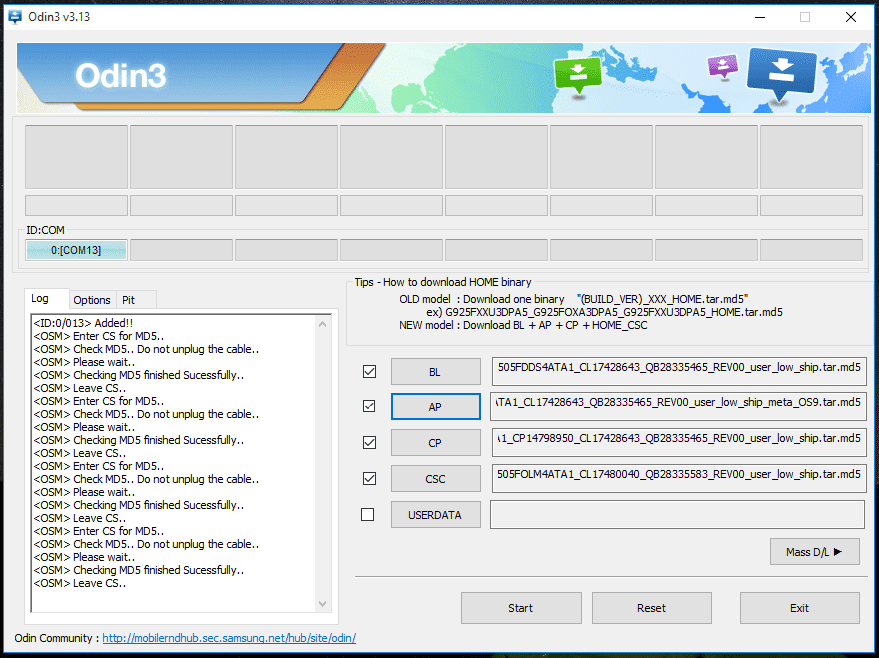This screenshot has height=658, width=879.
Task: Click the "<ID:0/013> Added!!" log line
Action: tap(84, 323)
